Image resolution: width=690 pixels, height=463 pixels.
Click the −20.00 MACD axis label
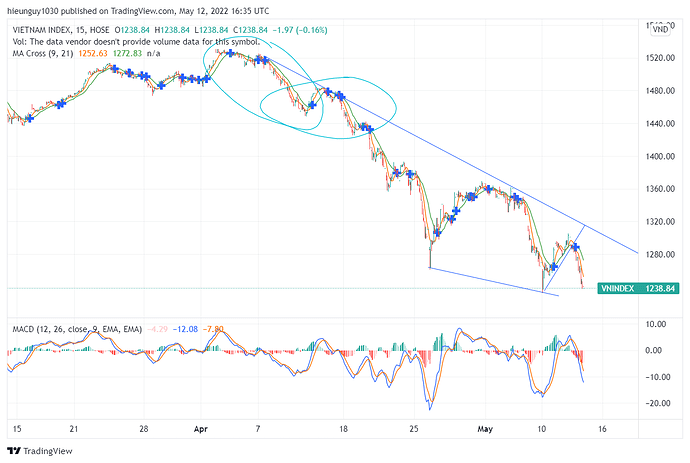(x=657, y=403)
